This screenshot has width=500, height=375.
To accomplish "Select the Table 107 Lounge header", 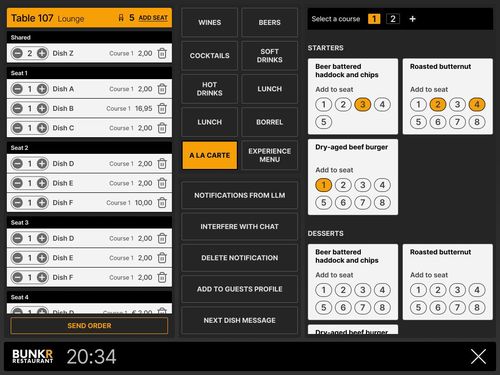I will (x=89, y=18).
